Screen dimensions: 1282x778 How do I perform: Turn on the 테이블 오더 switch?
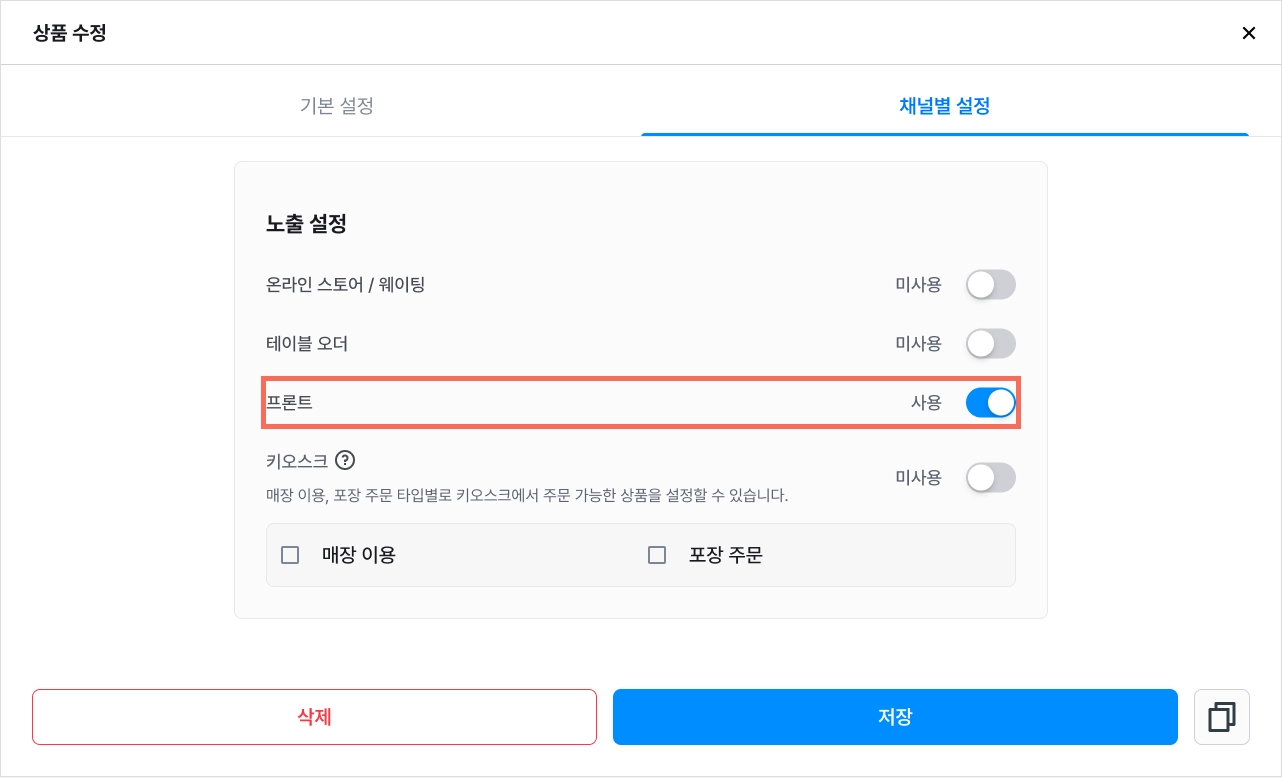991,344
